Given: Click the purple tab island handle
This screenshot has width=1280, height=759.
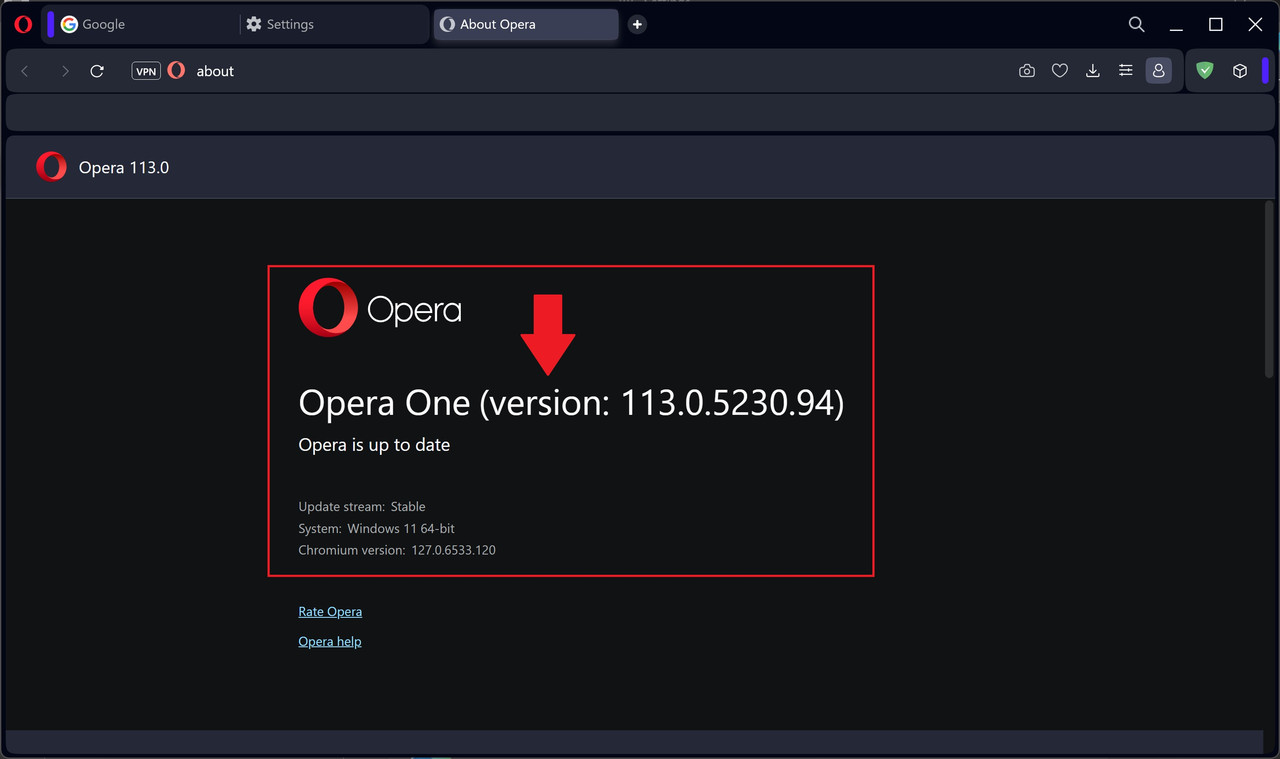Looking at the screenshot, I should pyautogui.click(x=50, y=24).
